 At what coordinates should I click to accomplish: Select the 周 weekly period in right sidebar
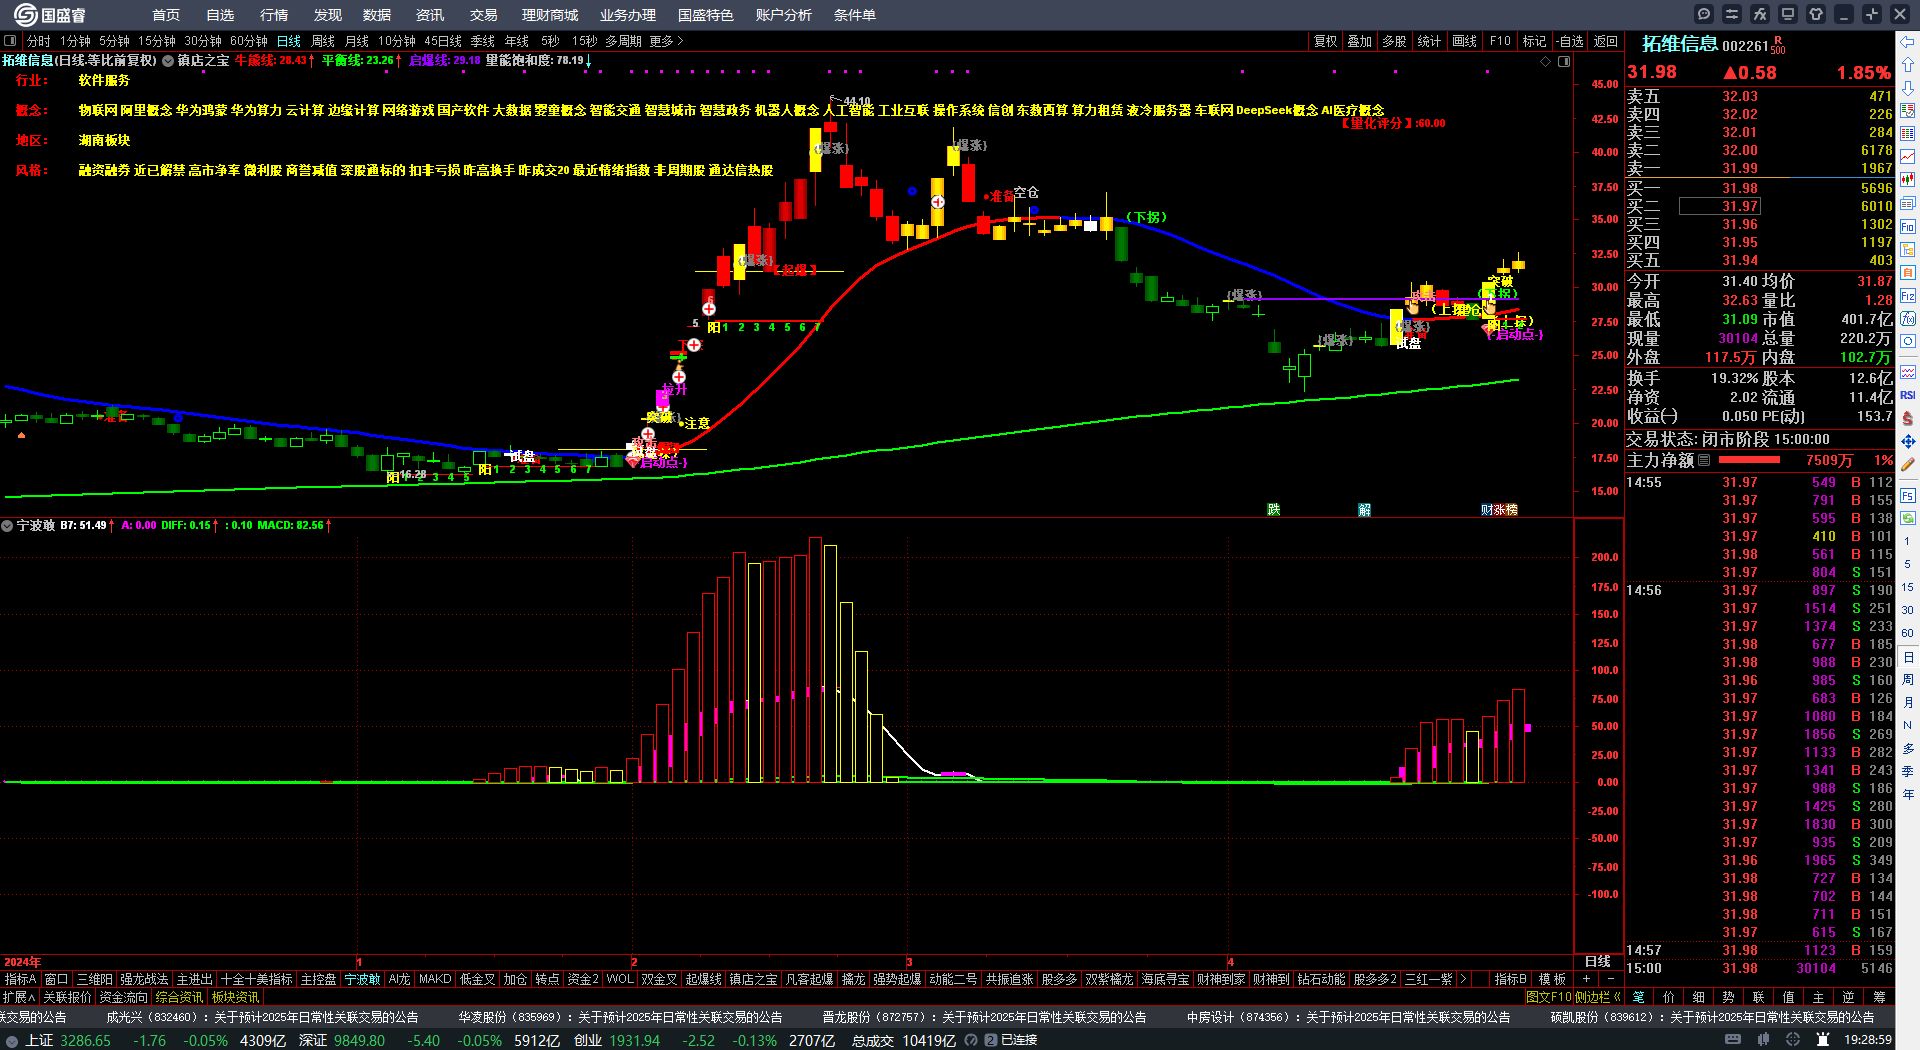point(1908,680)
